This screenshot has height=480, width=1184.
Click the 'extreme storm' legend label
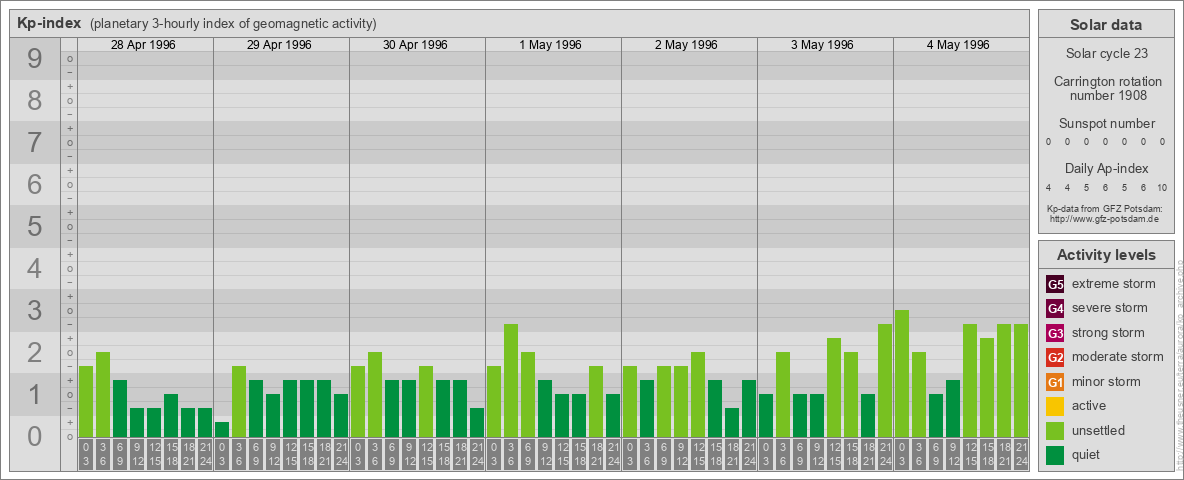pos(1114,285)
